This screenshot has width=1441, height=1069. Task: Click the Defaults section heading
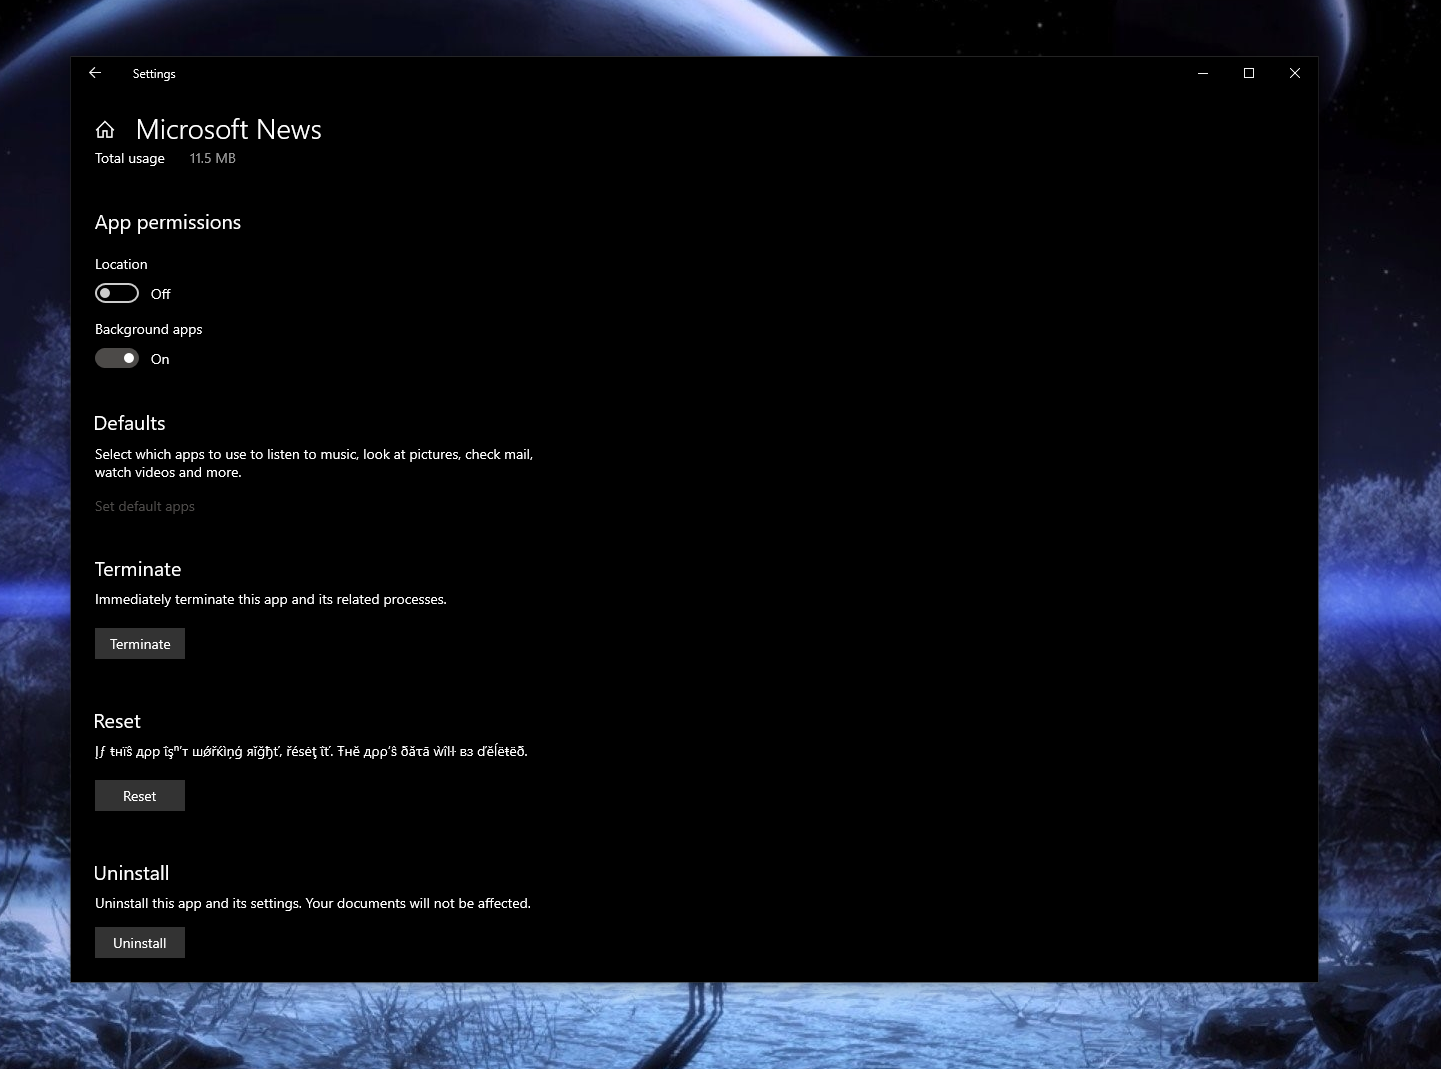click(130, 423)
